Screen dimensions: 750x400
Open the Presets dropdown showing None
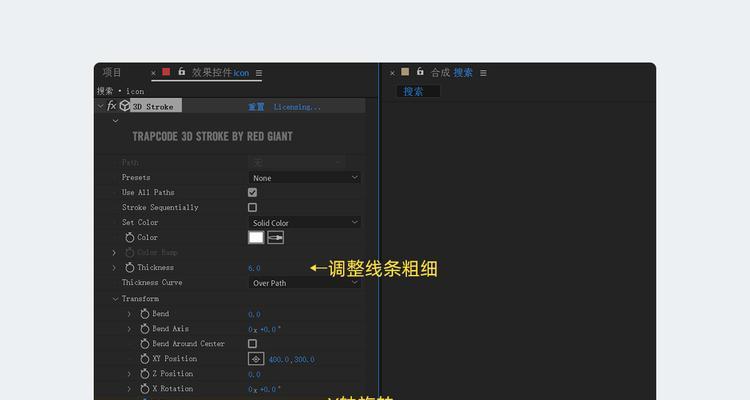coord(305,178)
